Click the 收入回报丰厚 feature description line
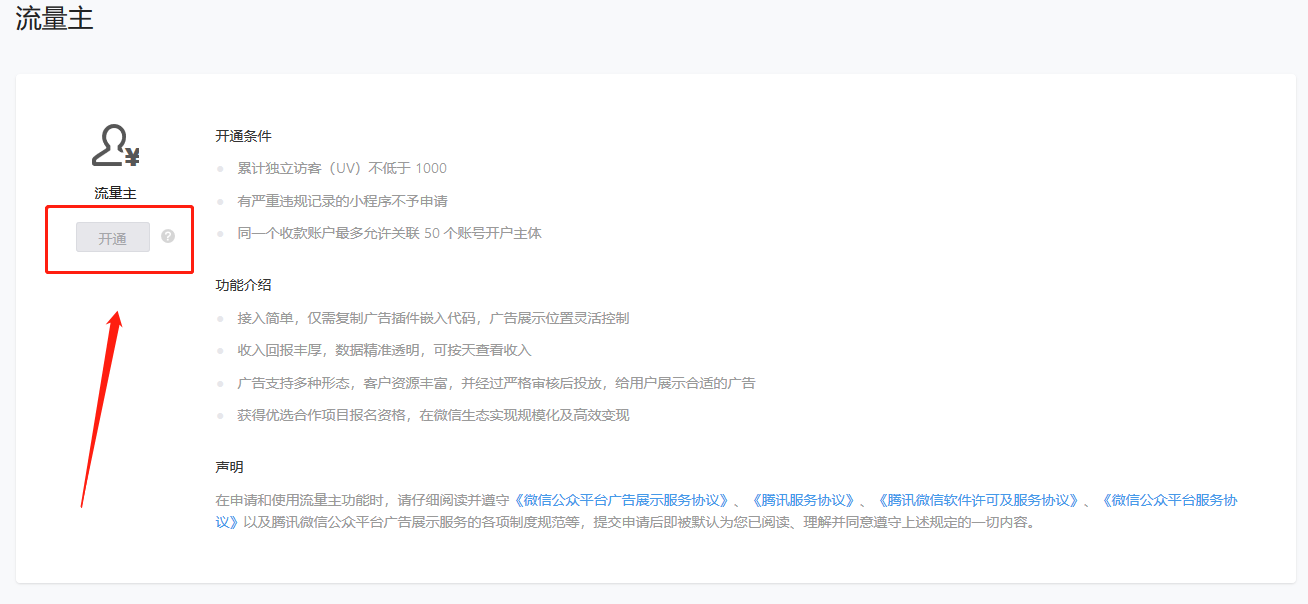Screen dimensions: 1308x604 pos(384,350)
